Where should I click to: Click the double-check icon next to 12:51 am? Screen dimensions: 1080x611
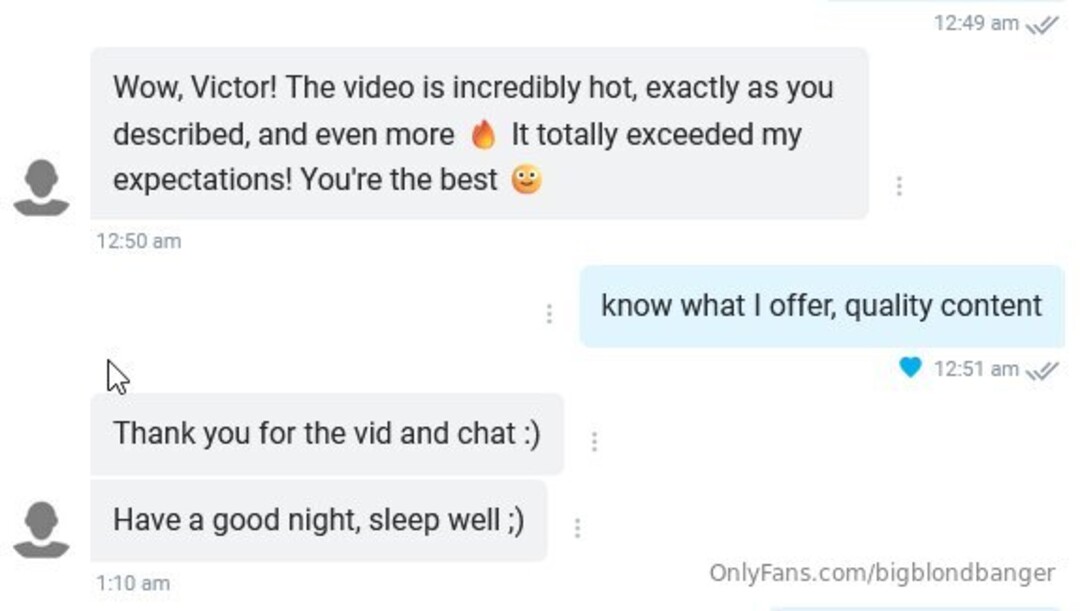pos(1042,370)
